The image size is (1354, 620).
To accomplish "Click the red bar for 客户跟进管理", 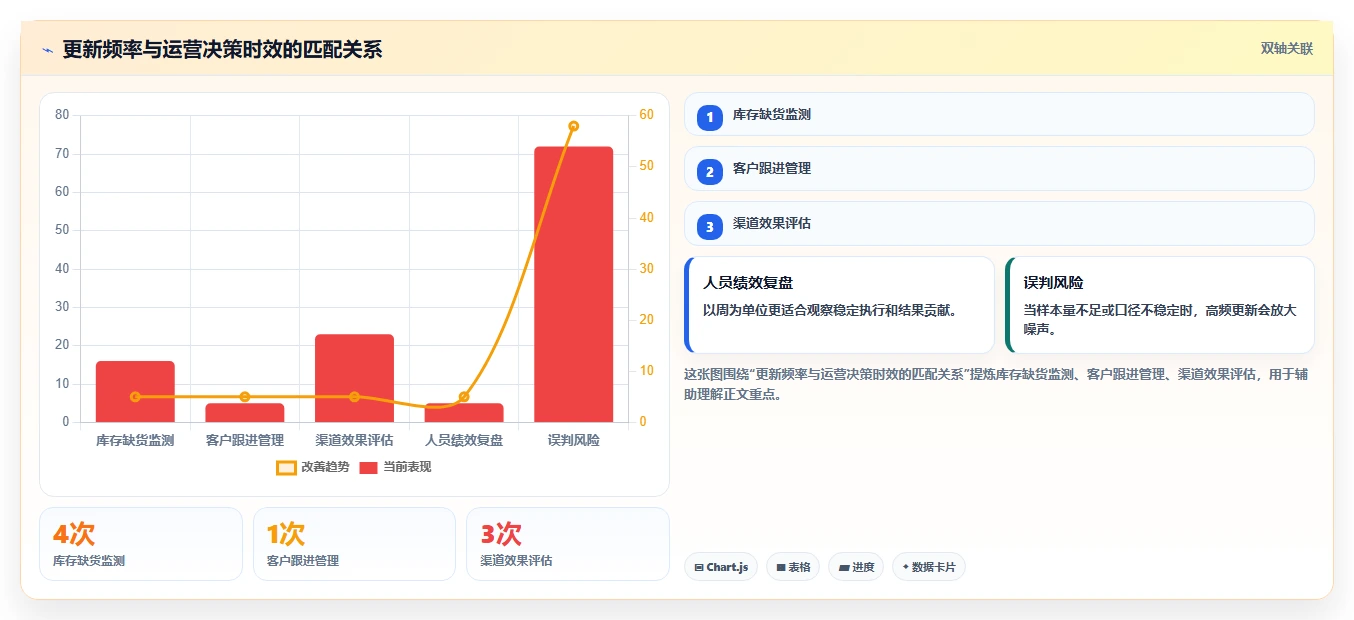I will 245,413.
